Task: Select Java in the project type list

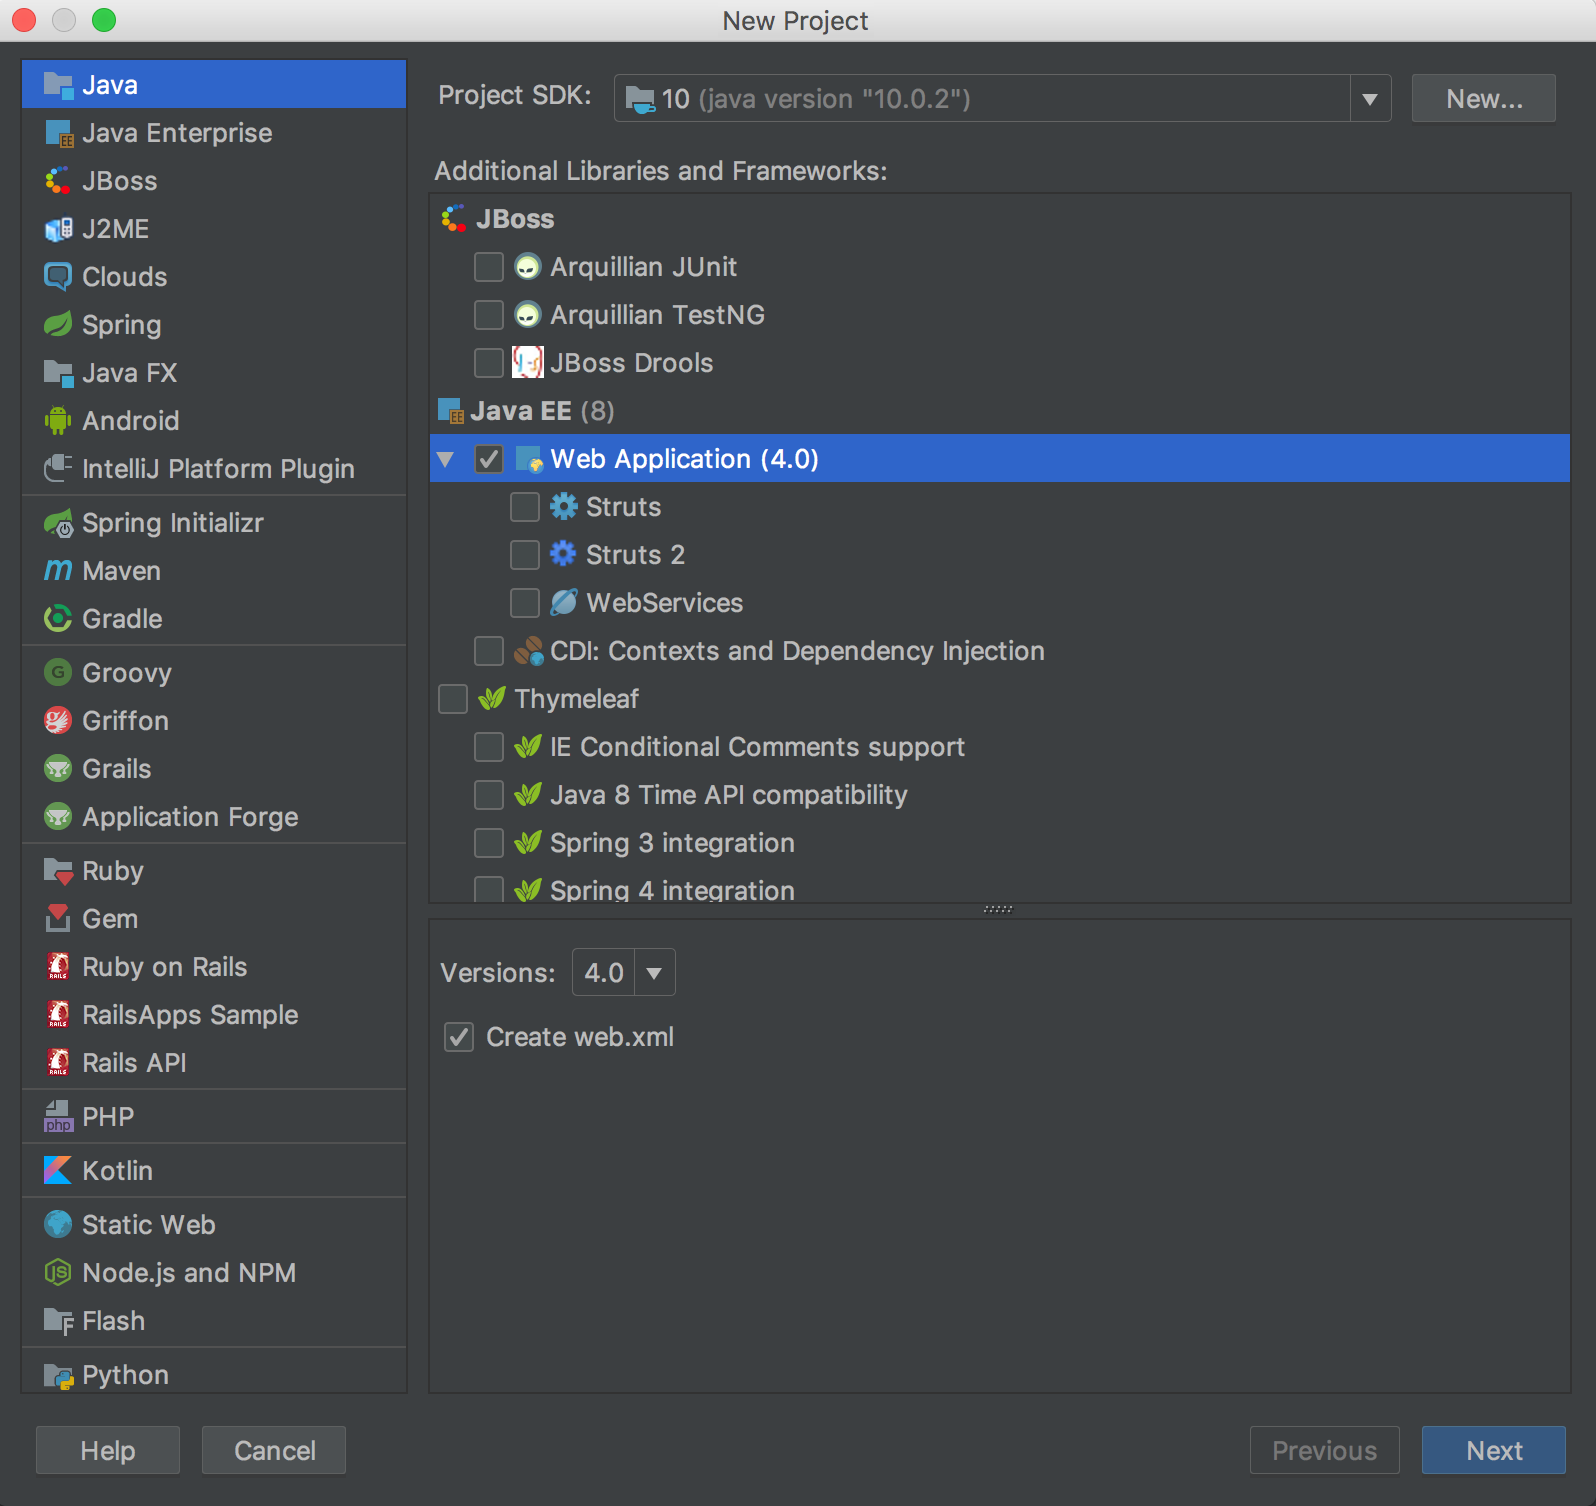Action: [x=214, y=85]
